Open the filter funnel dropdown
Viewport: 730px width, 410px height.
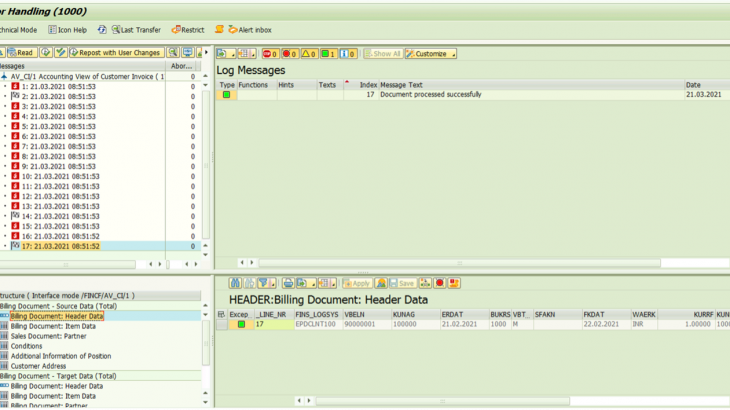(266, 283)
